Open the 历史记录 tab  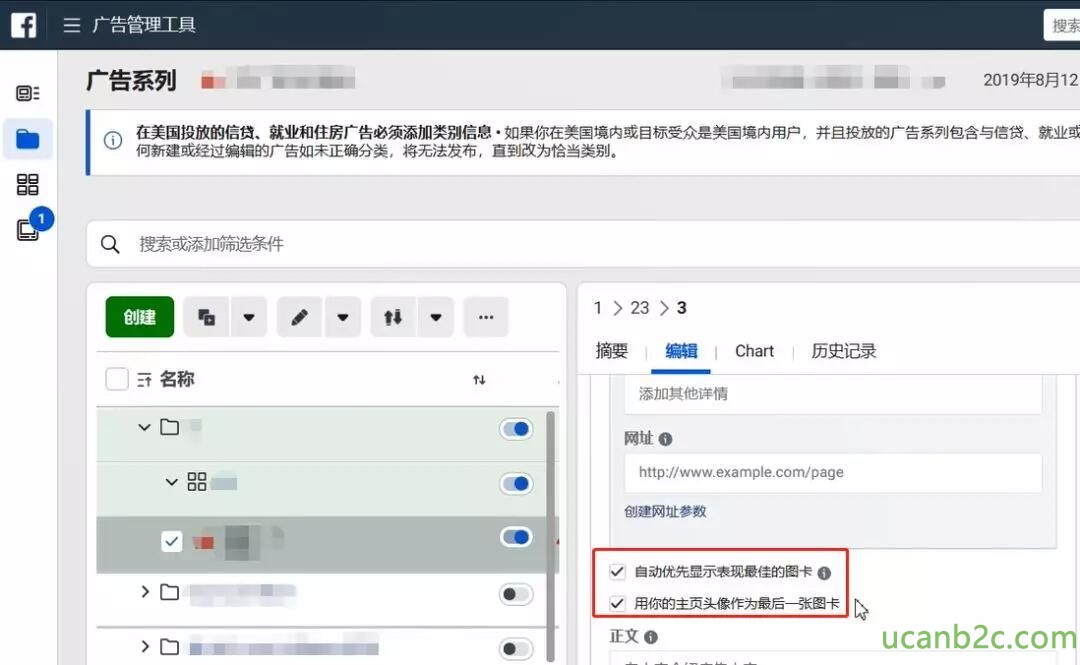point(843,351)
